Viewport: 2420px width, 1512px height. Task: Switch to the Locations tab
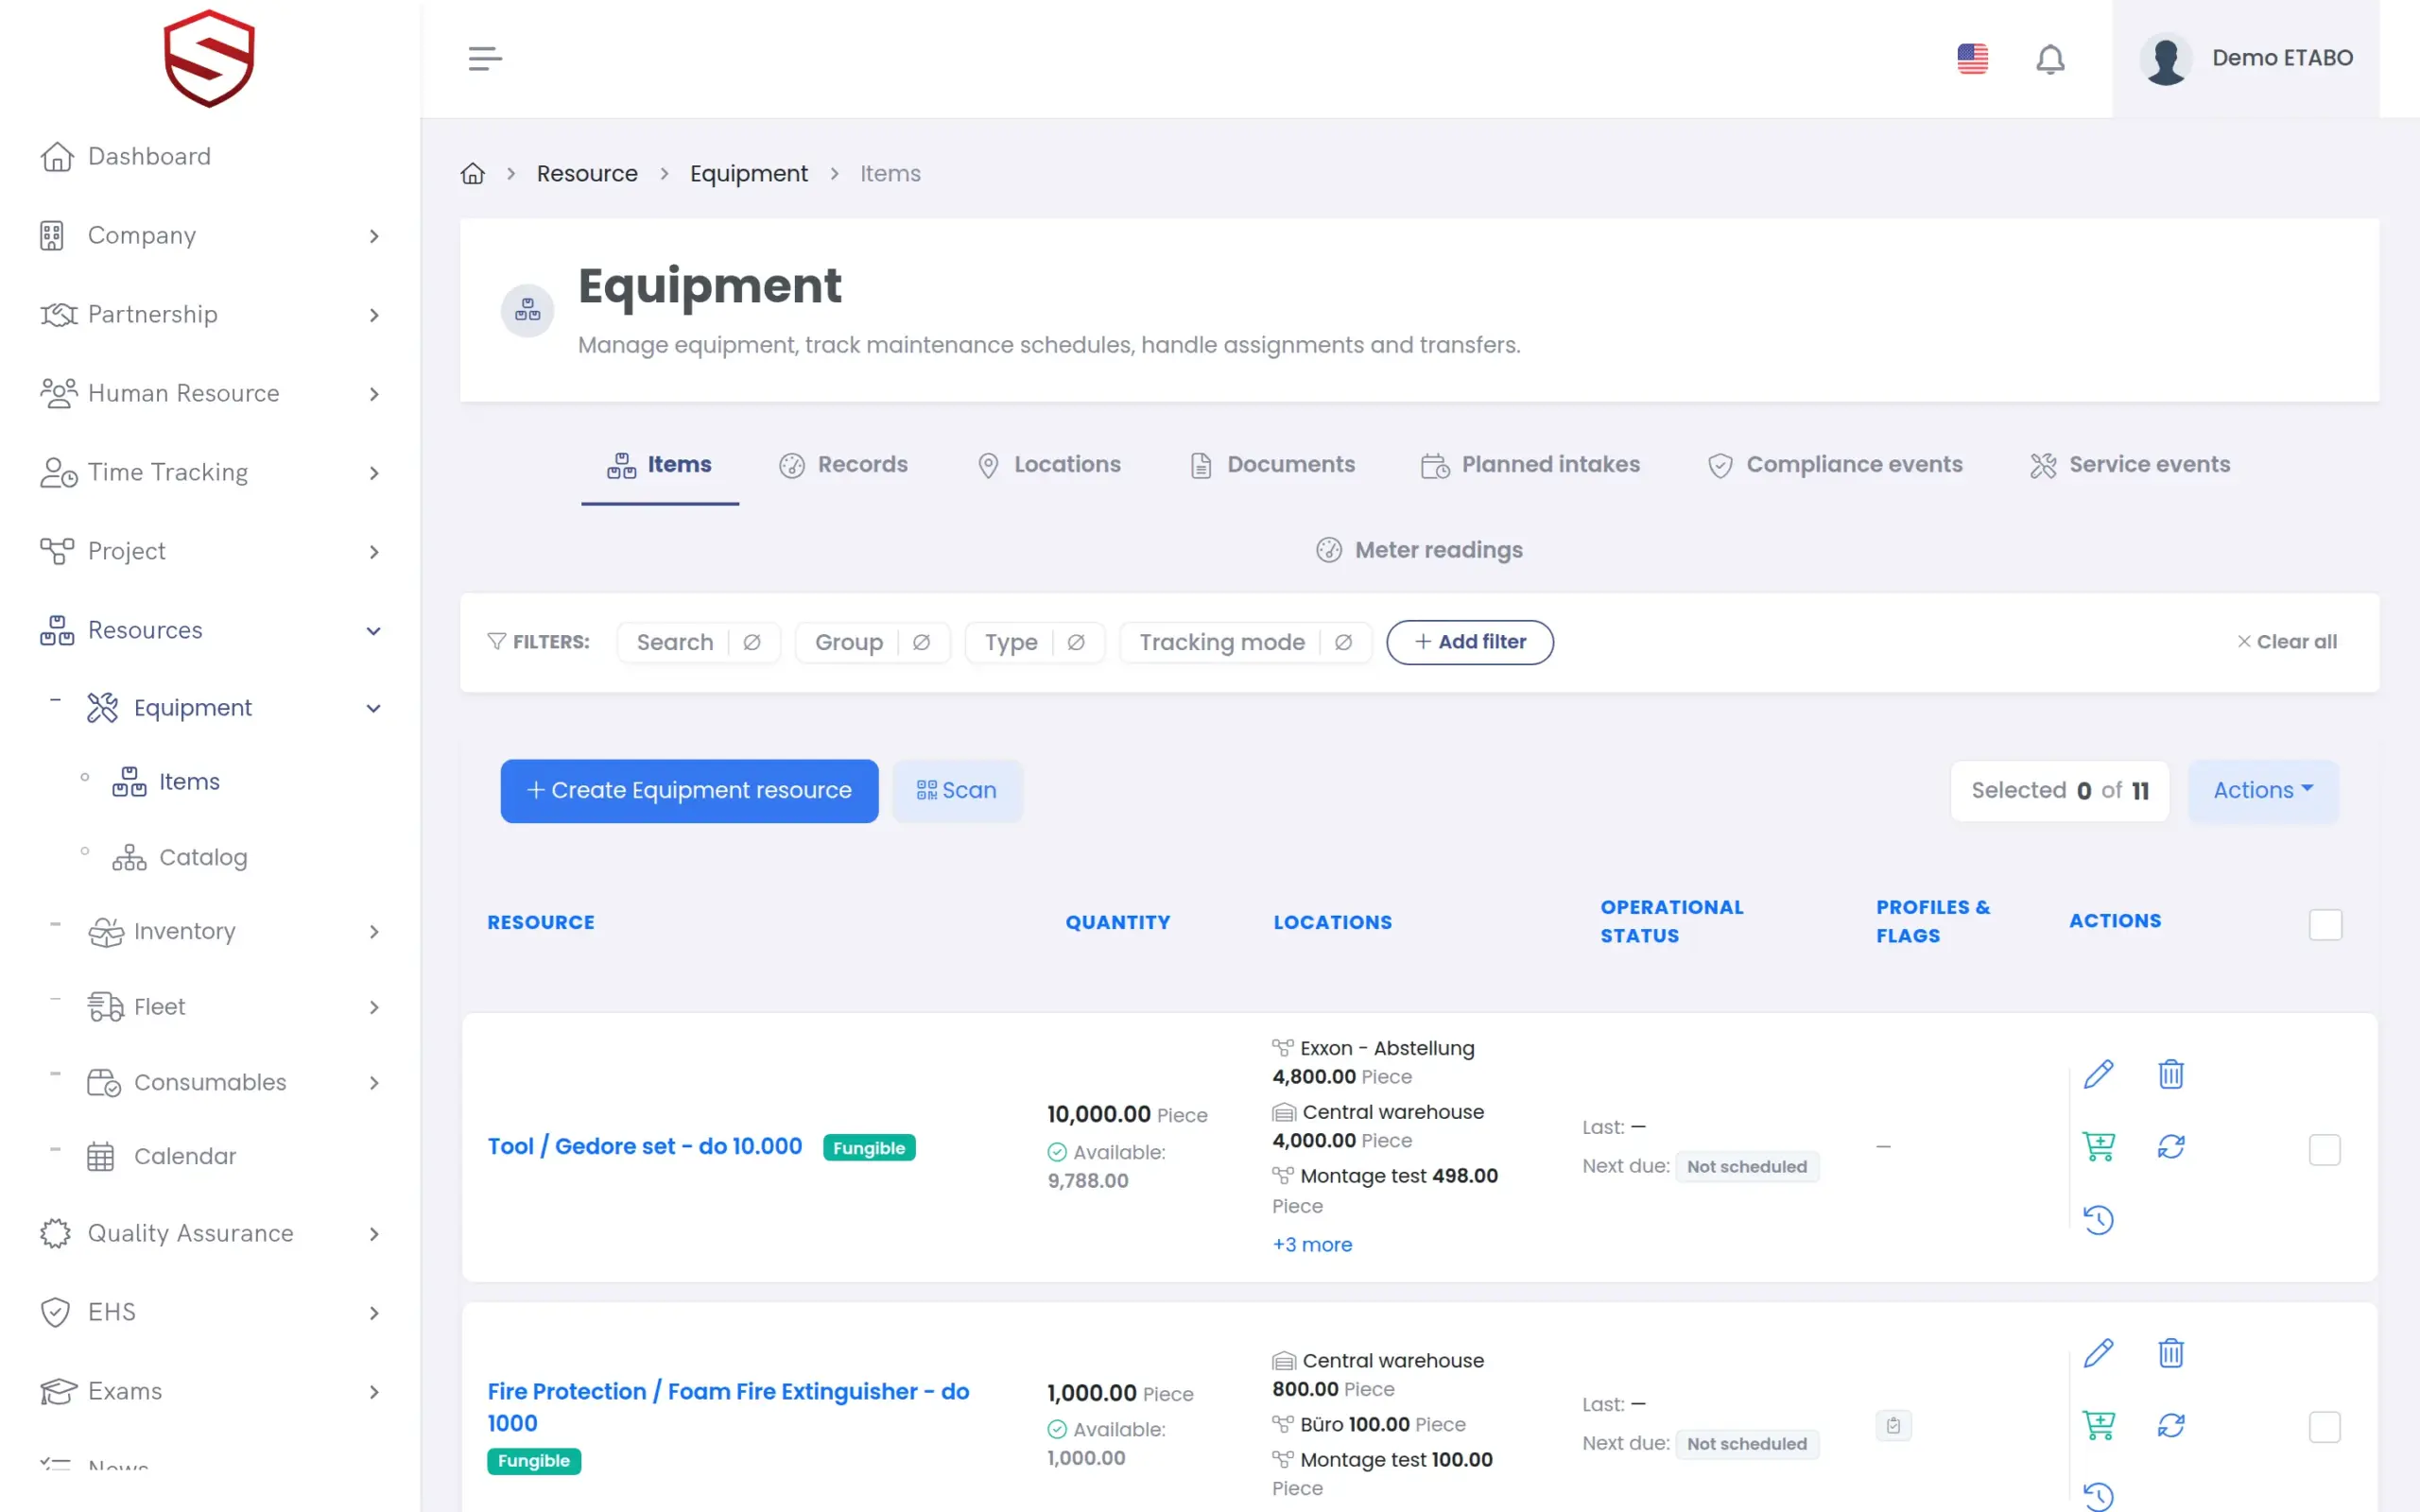point(1048,465)
